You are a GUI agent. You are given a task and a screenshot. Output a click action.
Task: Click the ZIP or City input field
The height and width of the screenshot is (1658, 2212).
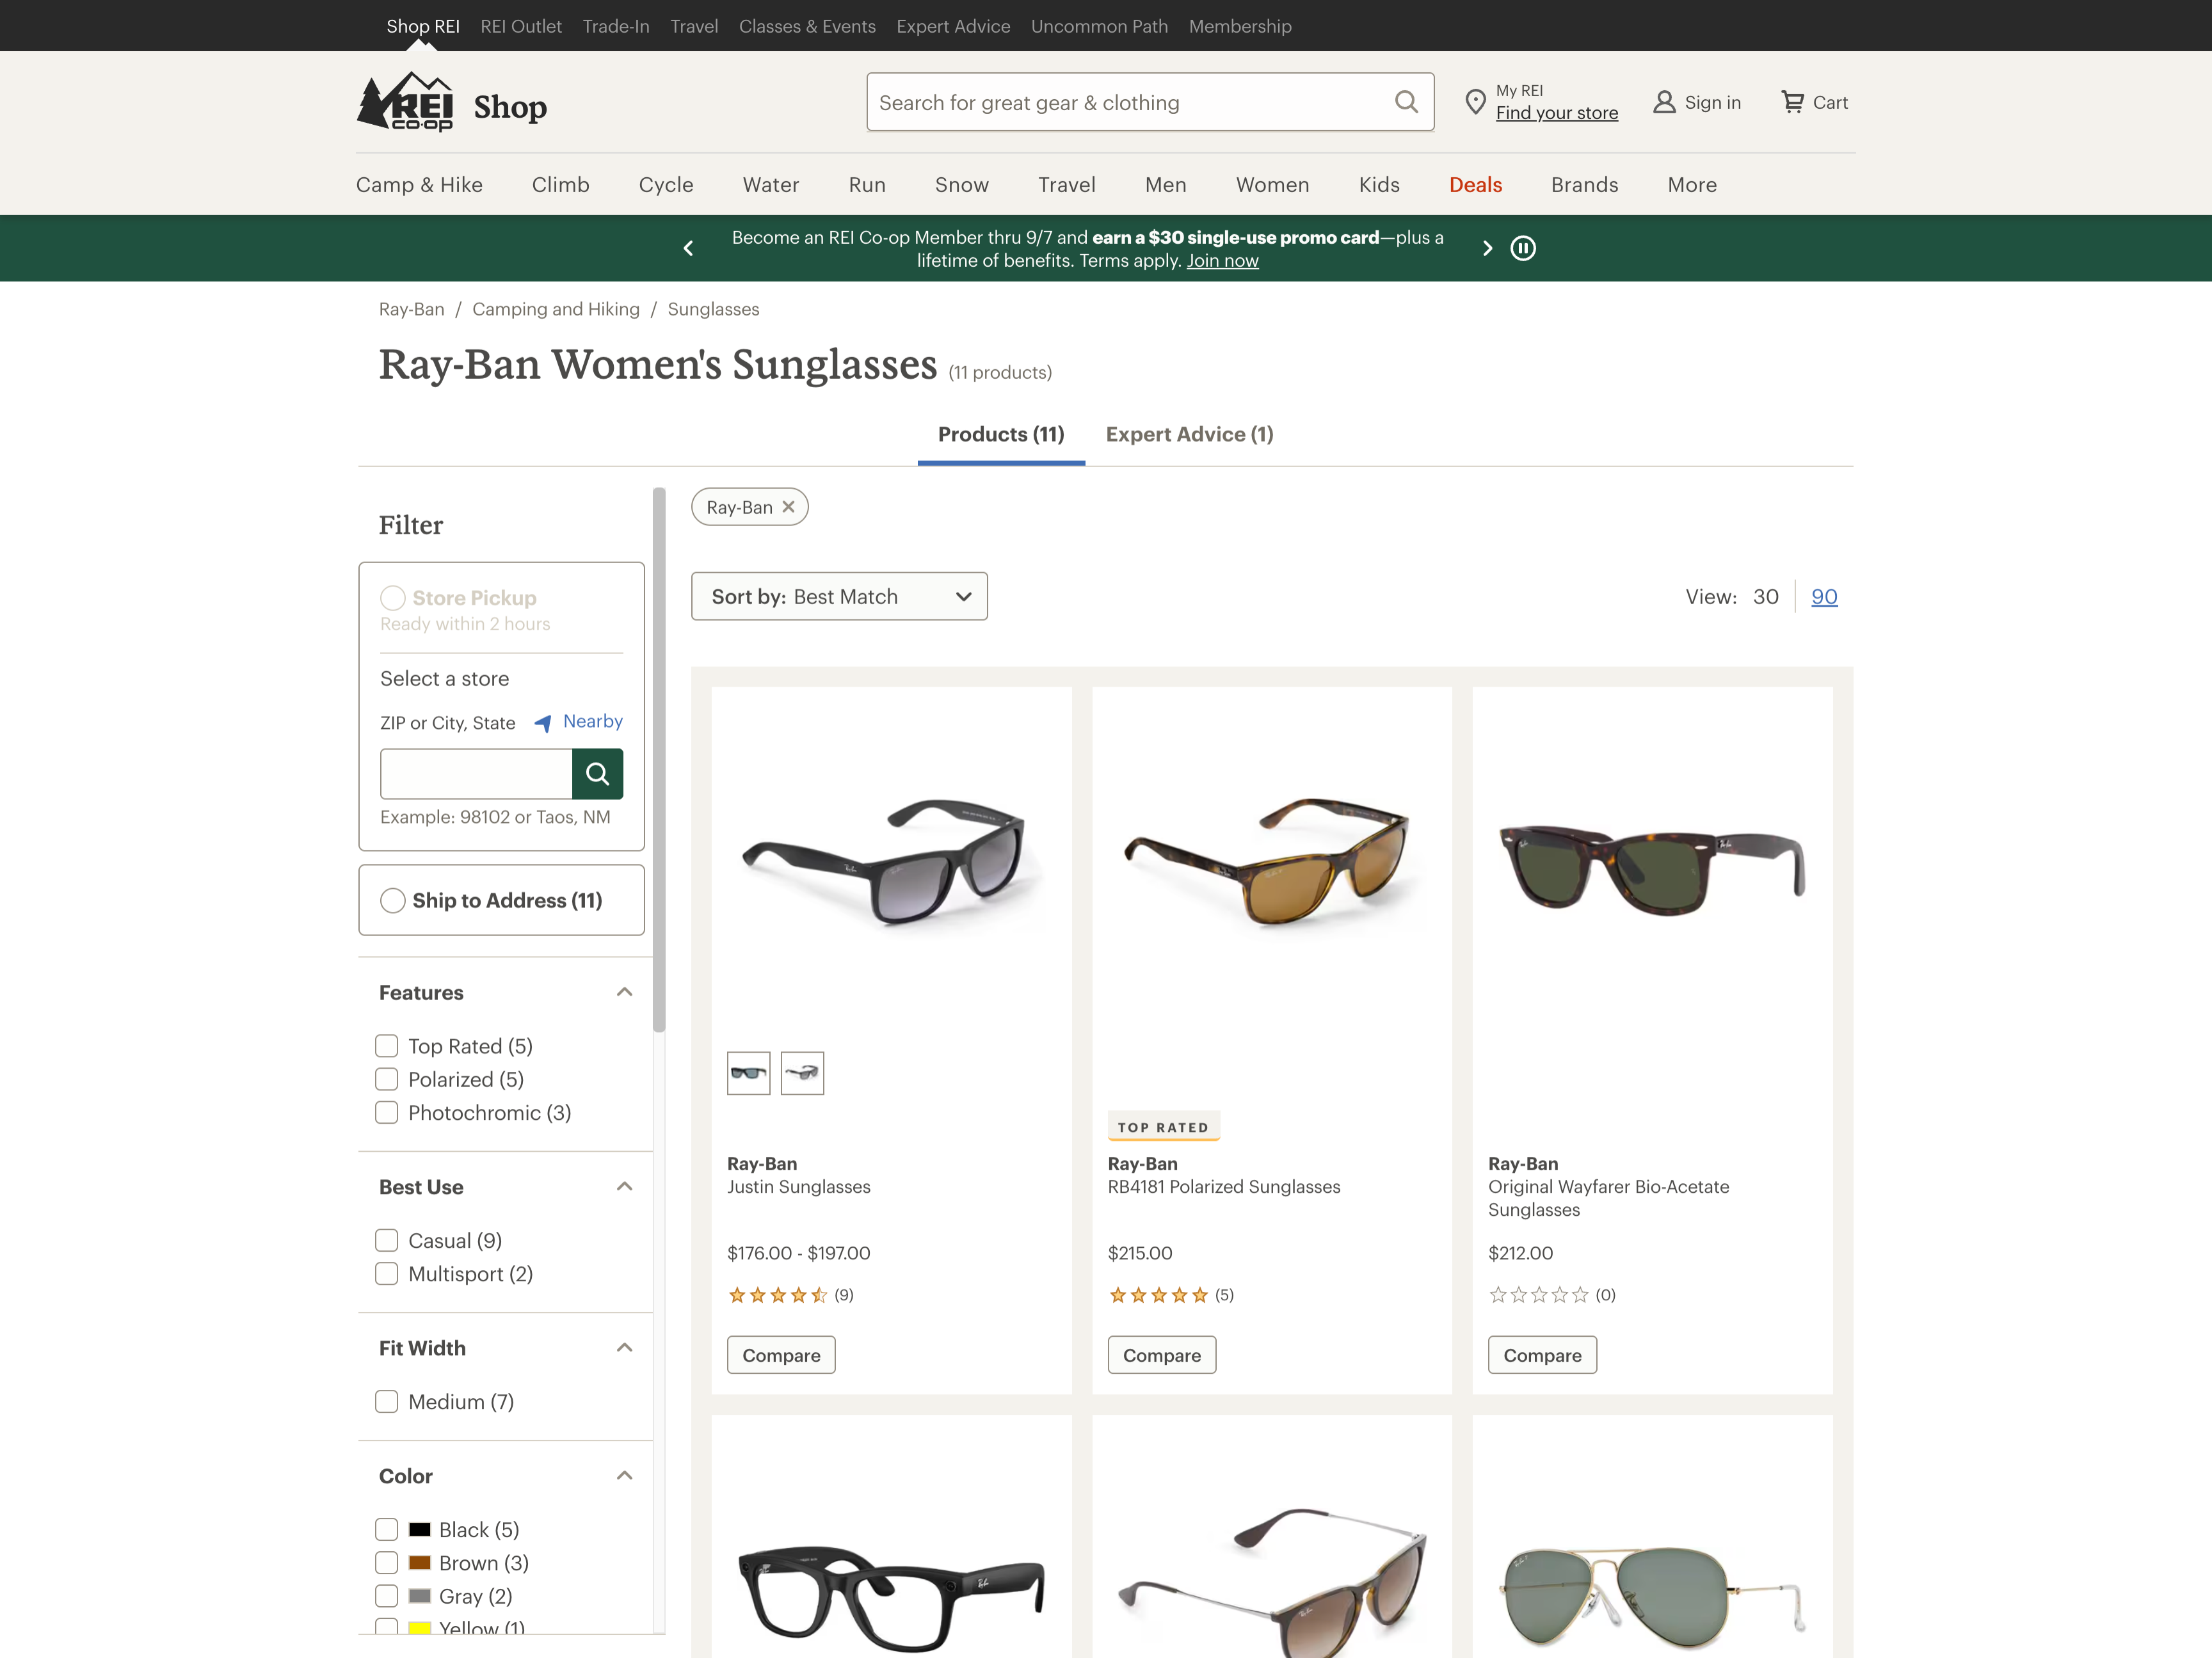(476, 774)
